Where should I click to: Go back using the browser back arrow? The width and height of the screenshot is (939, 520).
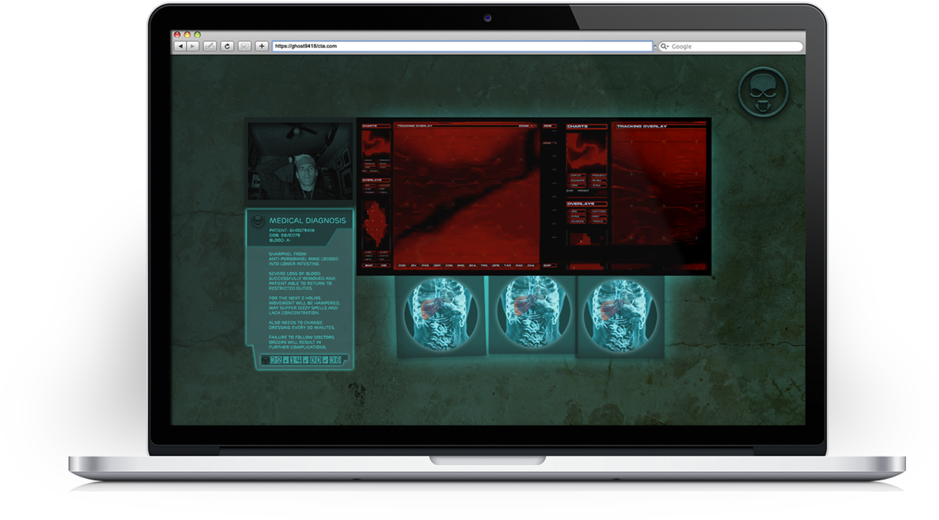coord(180,46)
